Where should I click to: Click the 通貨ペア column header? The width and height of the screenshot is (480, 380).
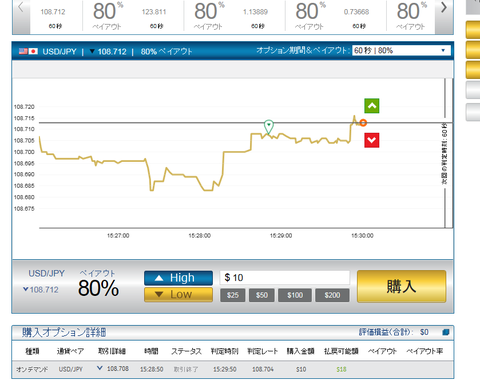tap(70, 351)
